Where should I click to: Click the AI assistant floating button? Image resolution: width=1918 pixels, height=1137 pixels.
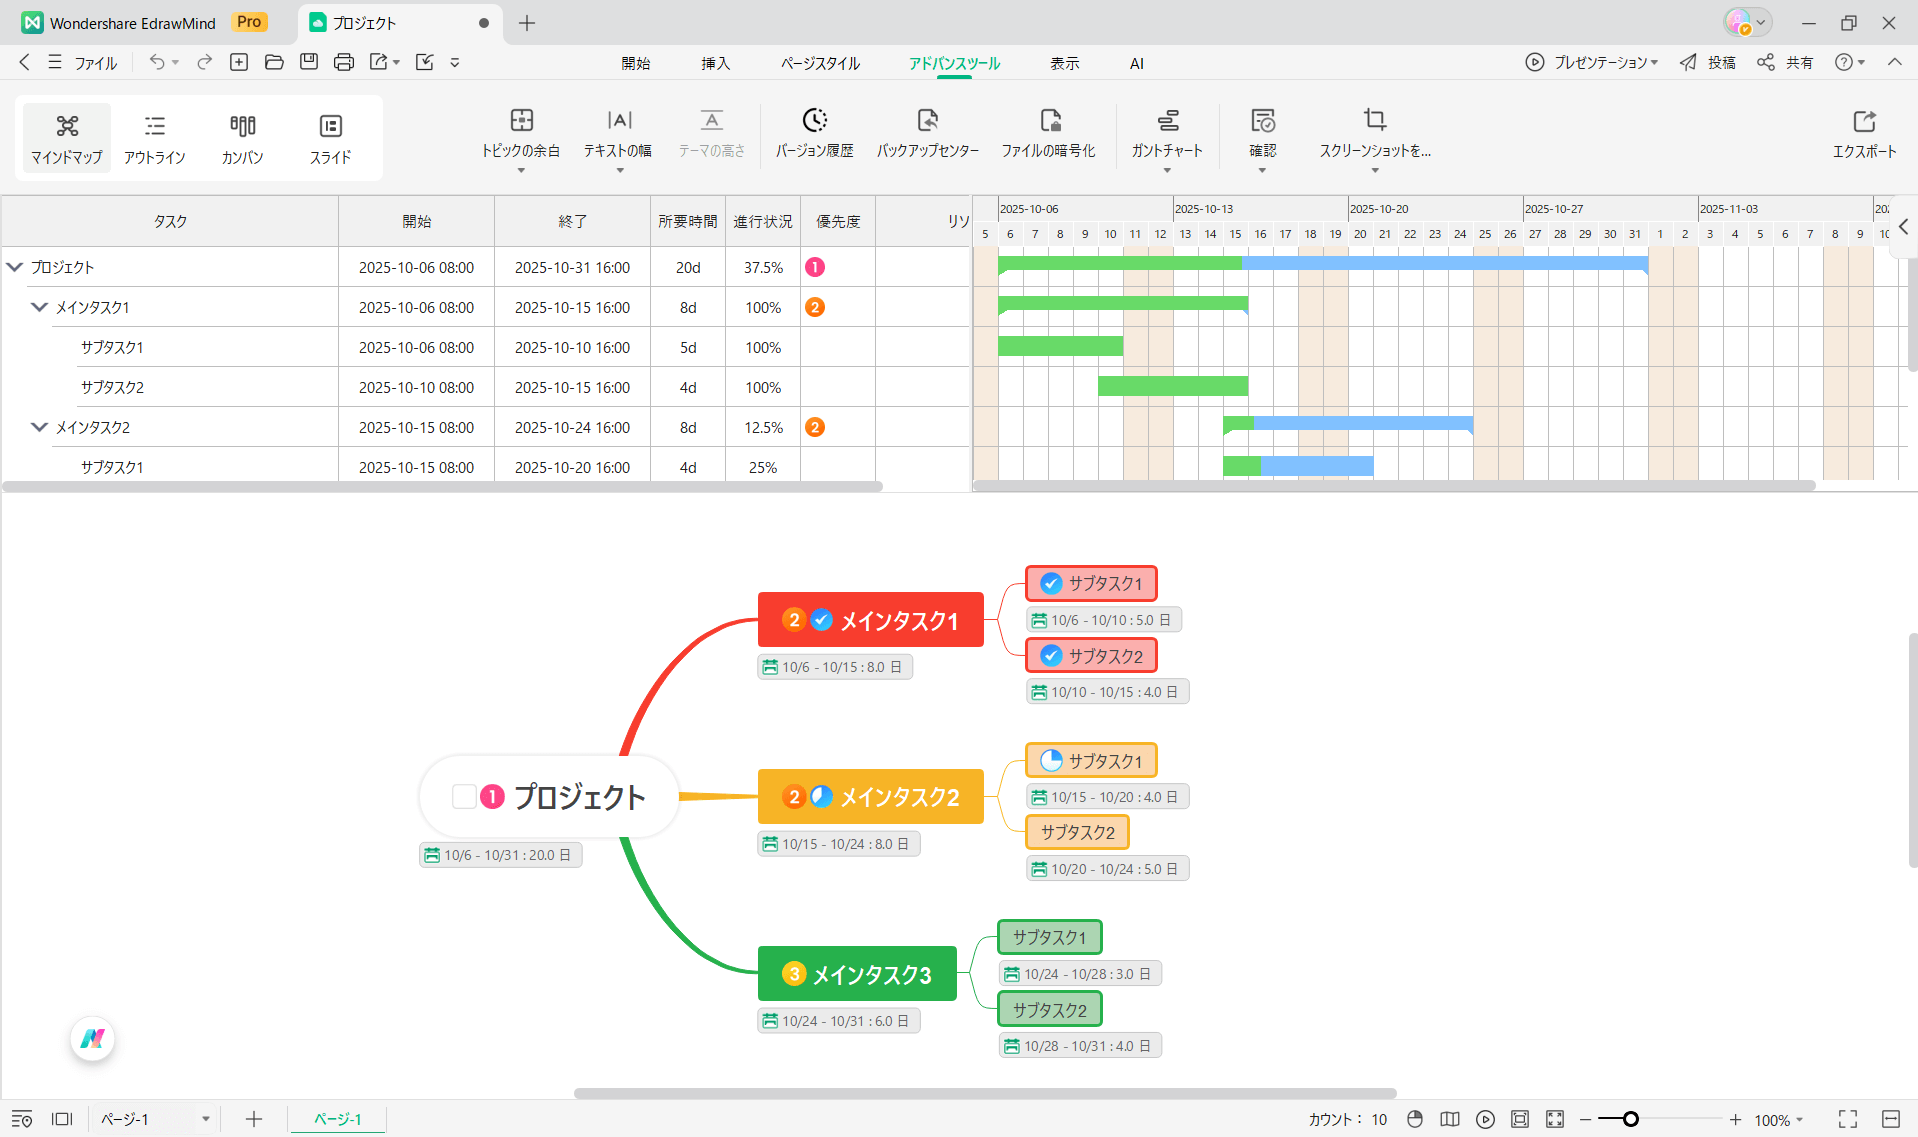93,1039
